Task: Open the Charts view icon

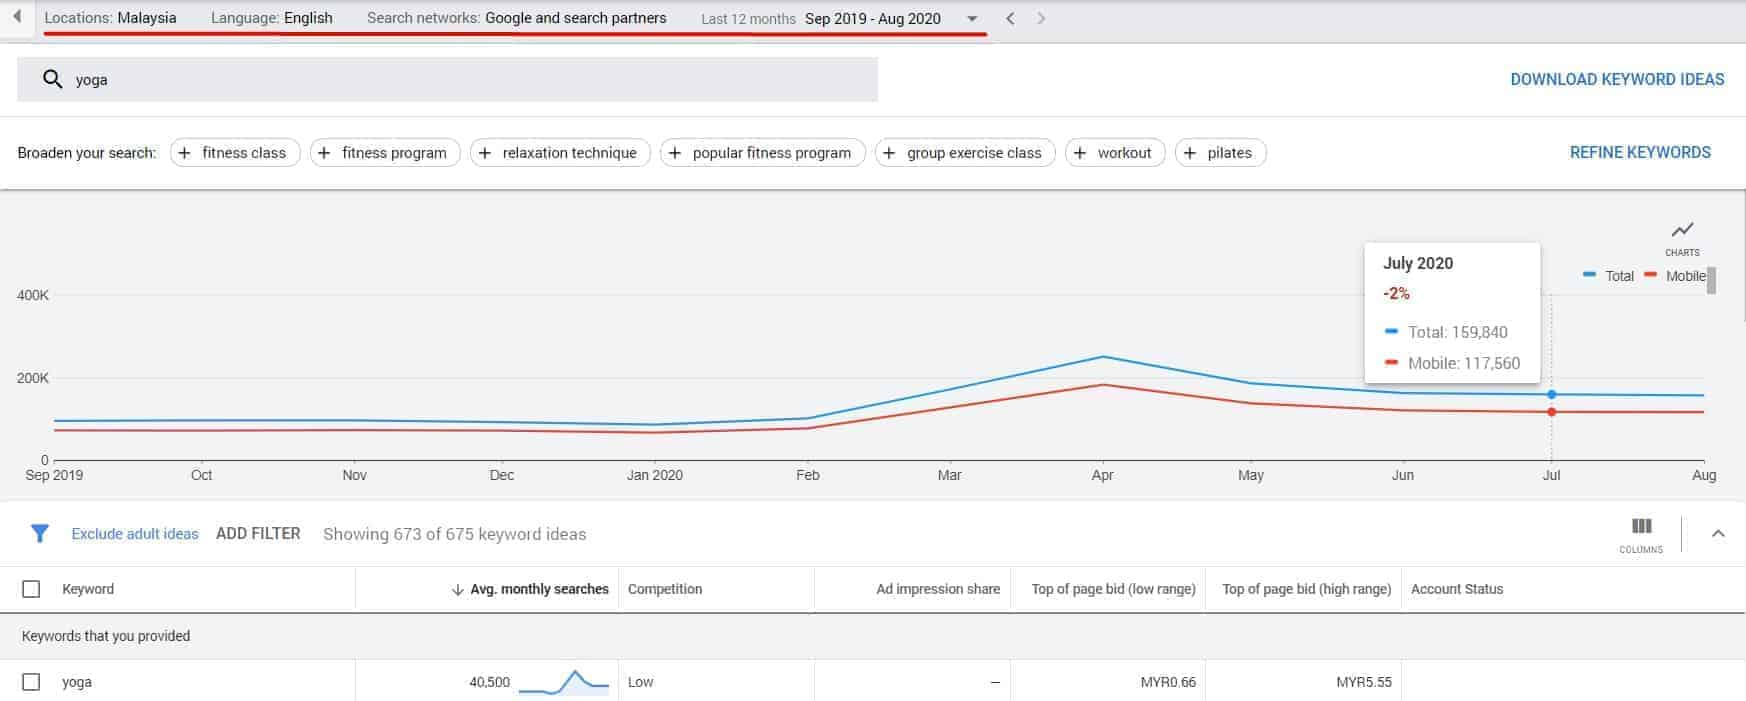Action: pos(1682,230)
